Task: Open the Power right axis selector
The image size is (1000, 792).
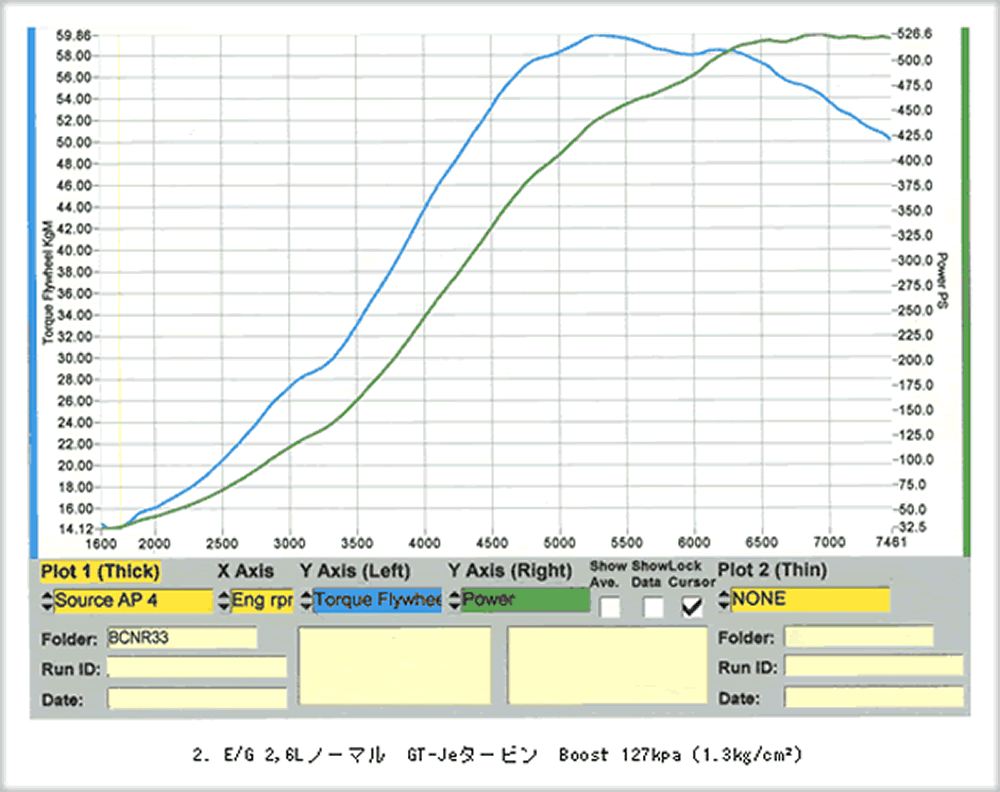Action: (525, 601)
